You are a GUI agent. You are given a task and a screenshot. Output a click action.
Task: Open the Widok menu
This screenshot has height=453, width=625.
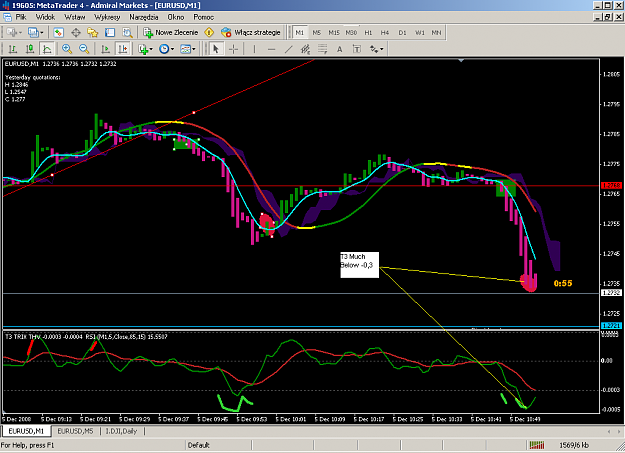[45, 17]
